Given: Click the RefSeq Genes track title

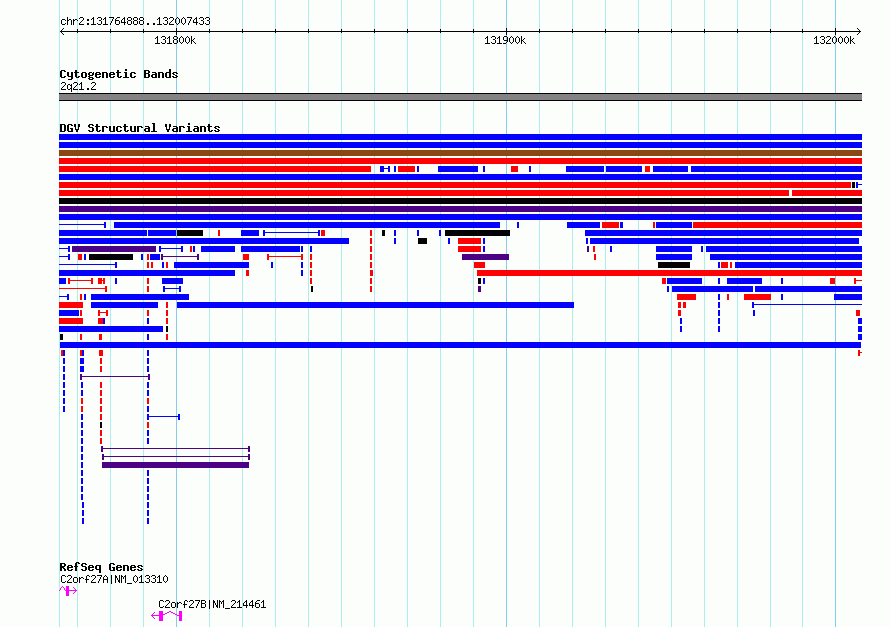Looking at the screenshot, I should coord(101,567).
